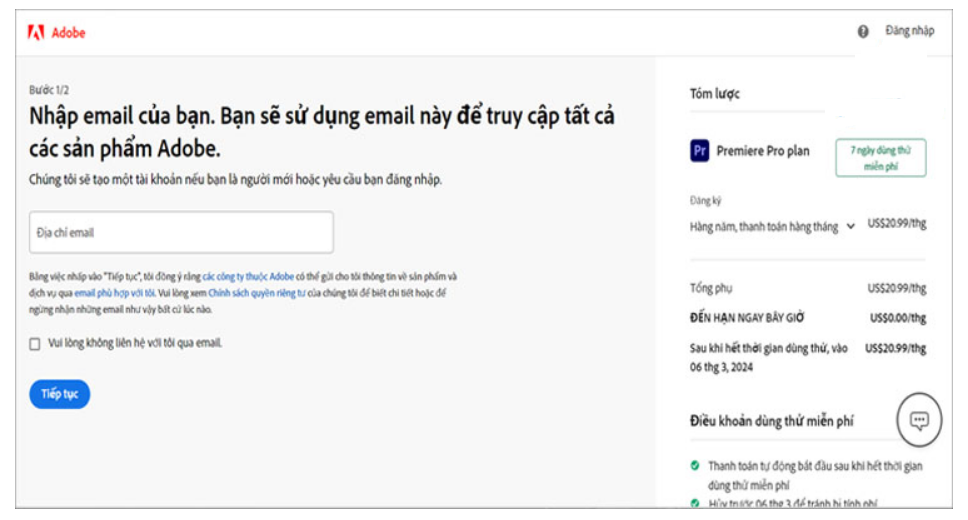
Task: Open the các công ty thuộc Adobe link
Action: [x=248, y=276]
